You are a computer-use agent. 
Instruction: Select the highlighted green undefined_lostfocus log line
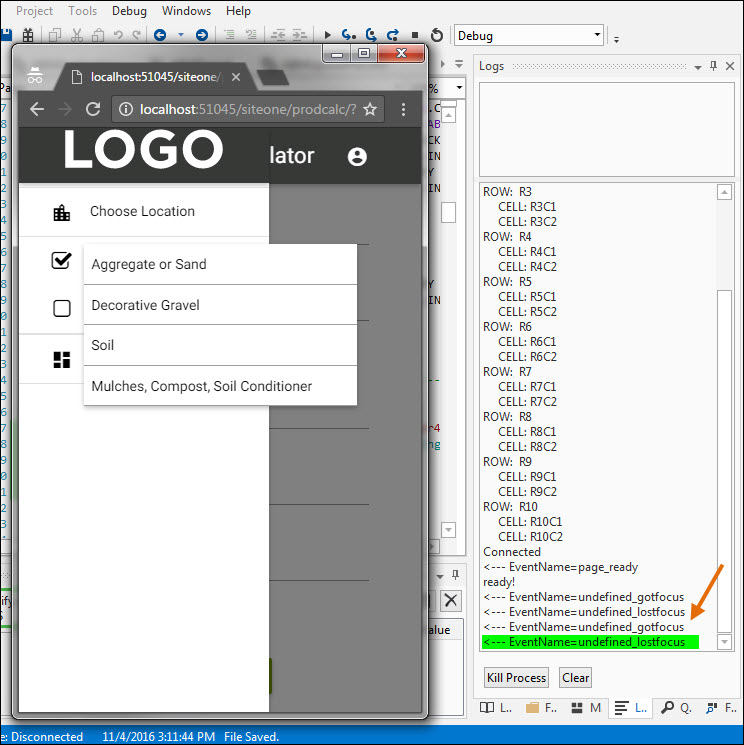(x=590, y=642)
